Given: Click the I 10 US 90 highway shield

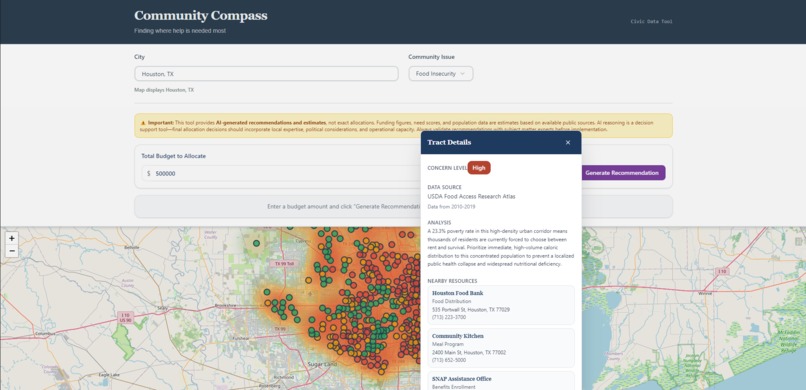Looking at the screenshot, I should point(125,317).
